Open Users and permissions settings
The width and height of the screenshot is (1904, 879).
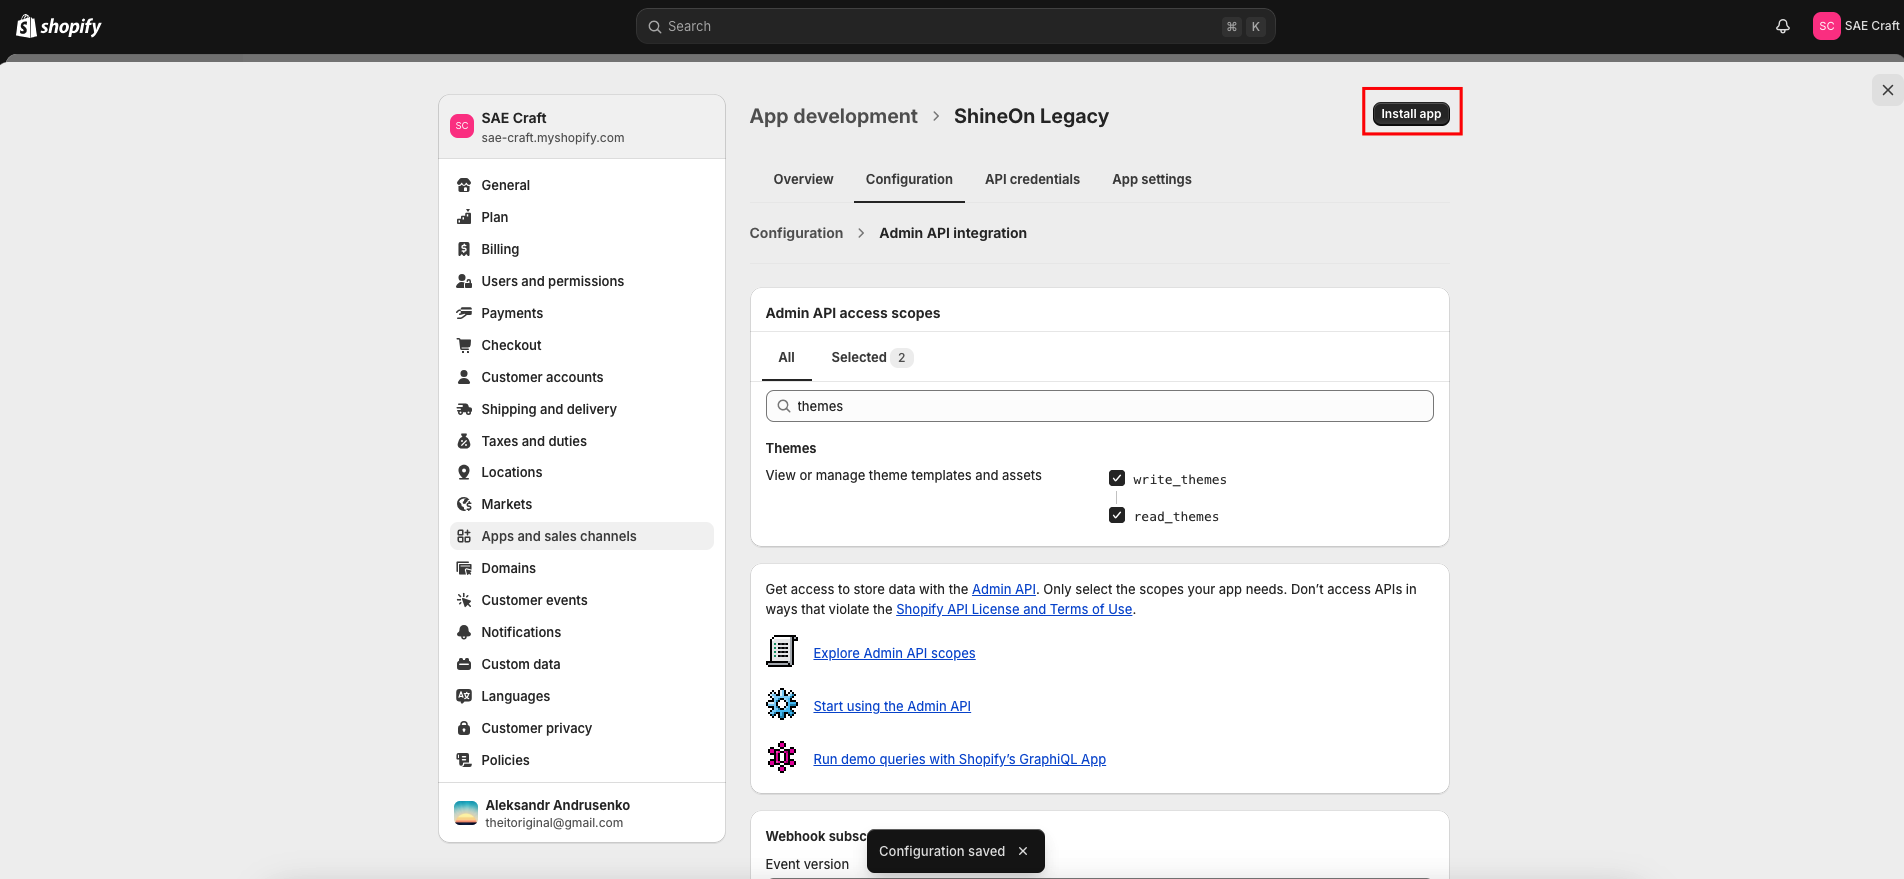tap(582, 281)
